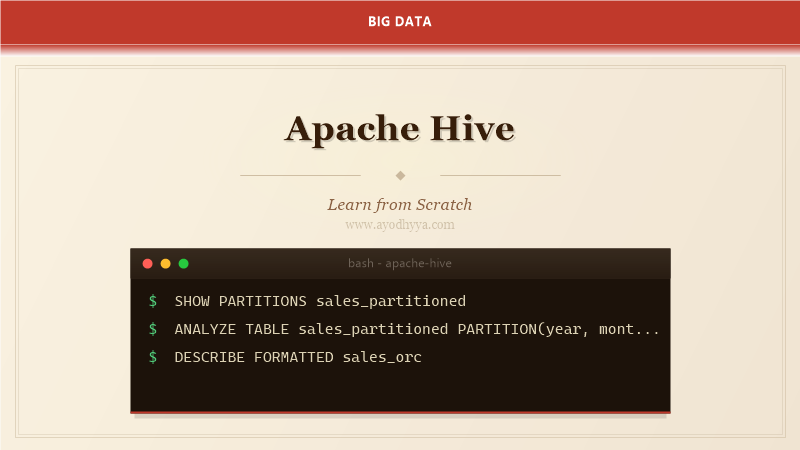Image resolution: width=800 pixels, height=450 pixels.
Task: Select the DESCRIBE FORMATTED sales_orc command
Action: (298, 357)
